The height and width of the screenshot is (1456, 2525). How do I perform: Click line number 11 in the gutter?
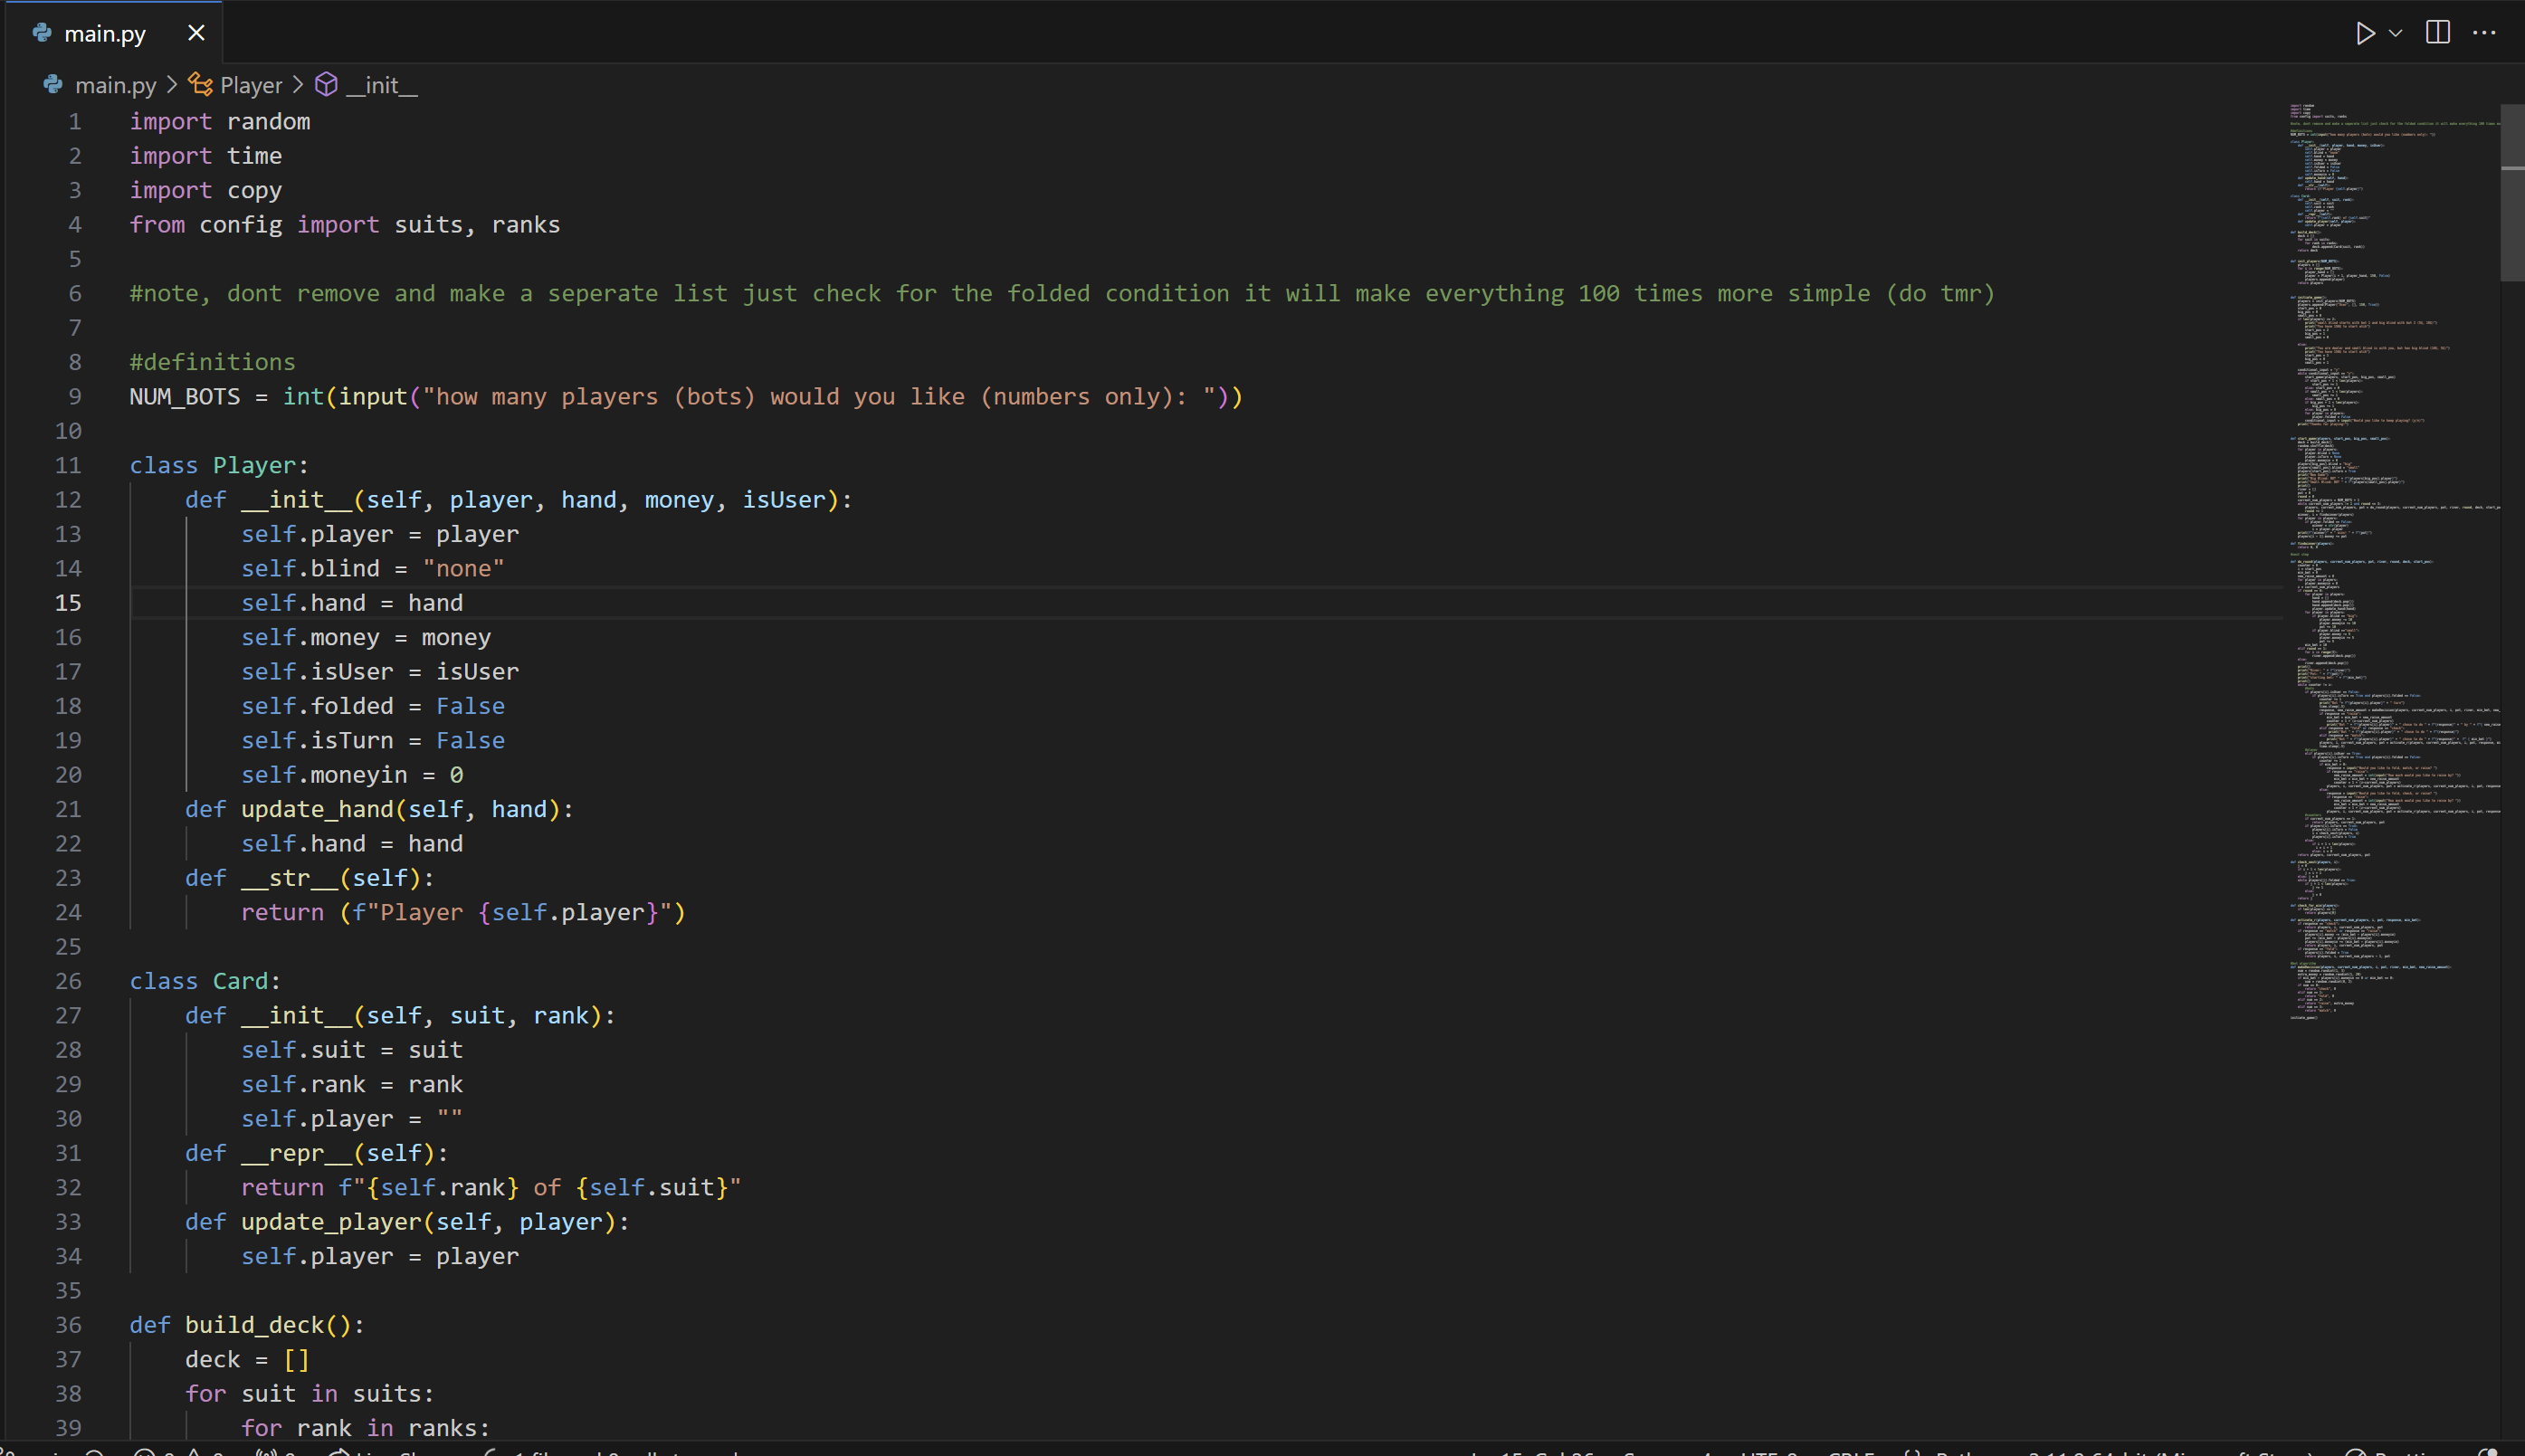pyautogui.click(x=68, y=465)
